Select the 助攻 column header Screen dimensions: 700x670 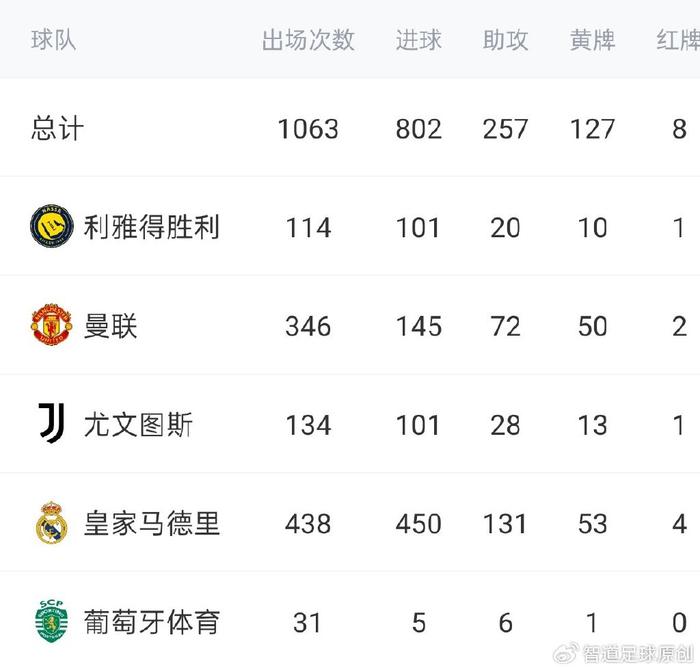click(x=505, y=40)
